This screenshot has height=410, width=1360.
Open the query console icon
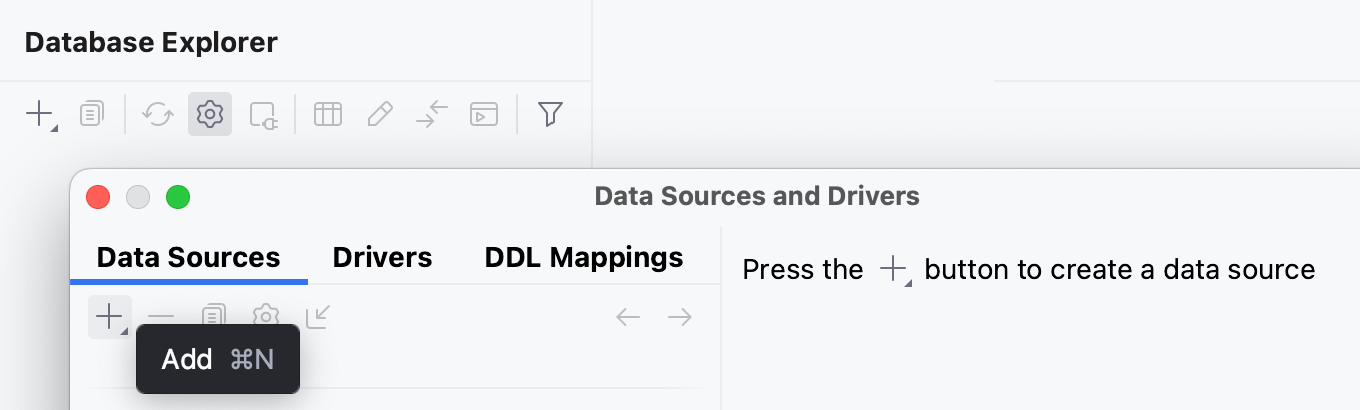point(484,115)
